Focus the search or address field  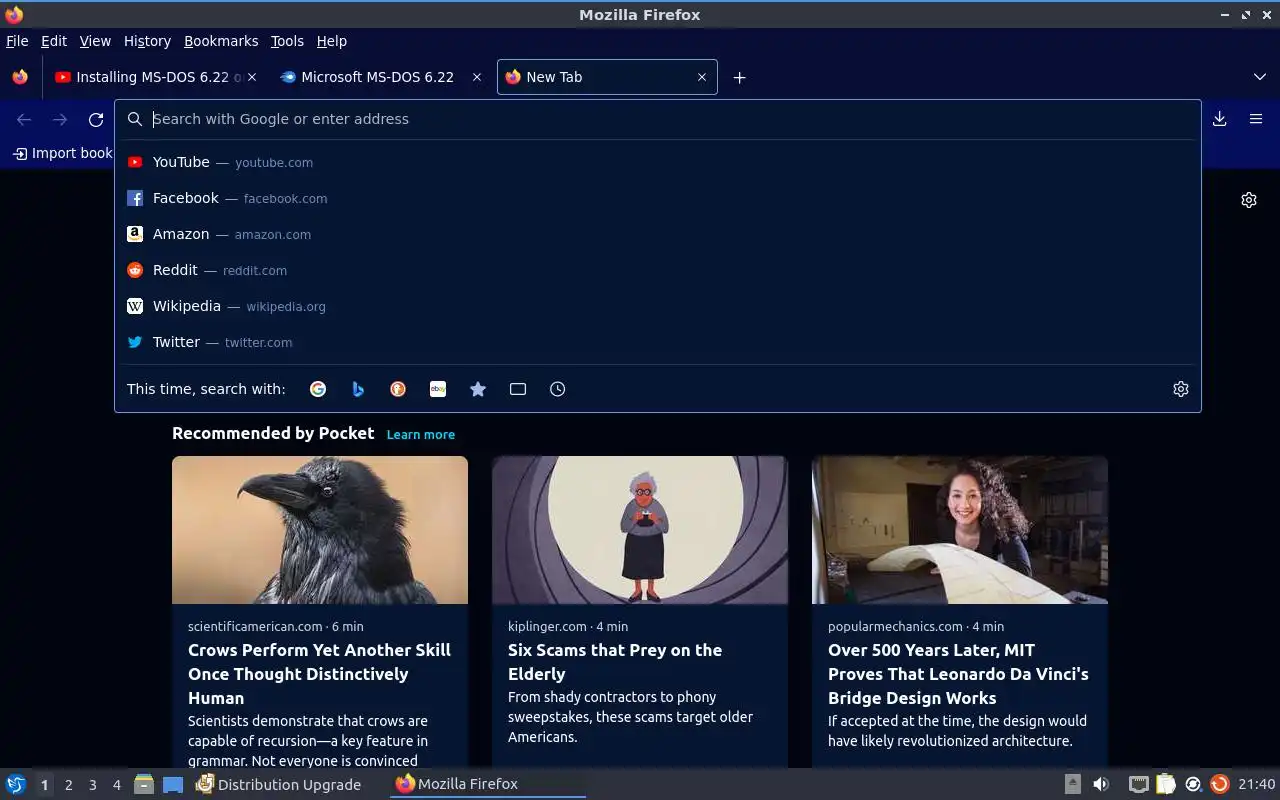pyautogui.click(x=660, y=119)
